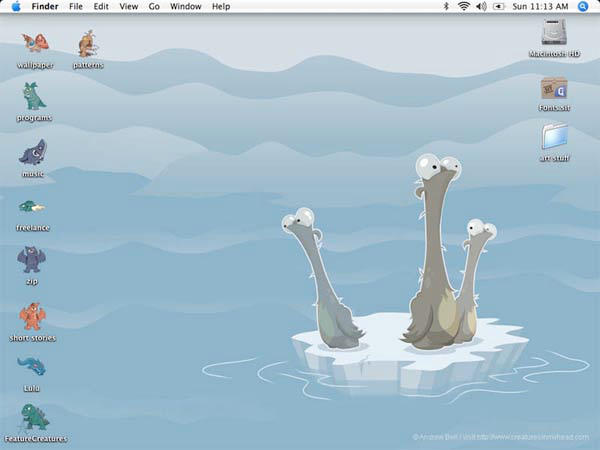Click the 'wallpaper' icon label
Viewport: 600px width, 450px height.
click(35, 65)
